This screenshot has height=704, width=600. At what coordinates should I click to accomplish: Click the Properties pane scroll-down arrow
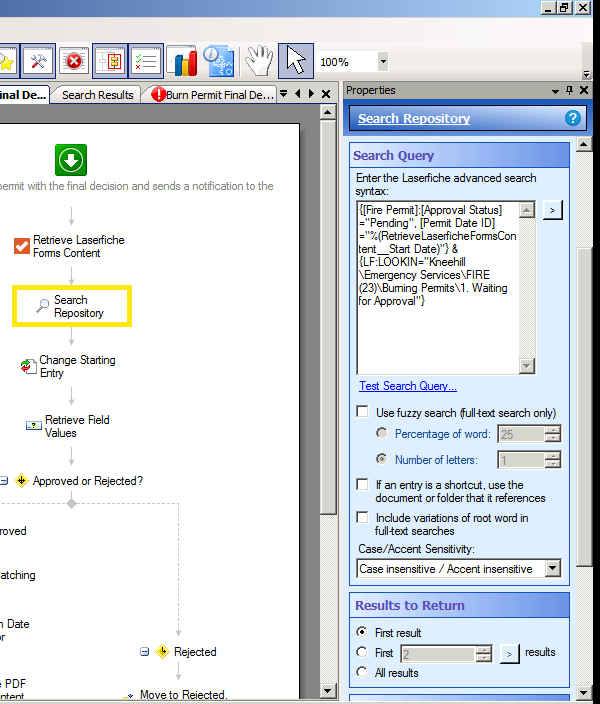[x=583, y=692]
